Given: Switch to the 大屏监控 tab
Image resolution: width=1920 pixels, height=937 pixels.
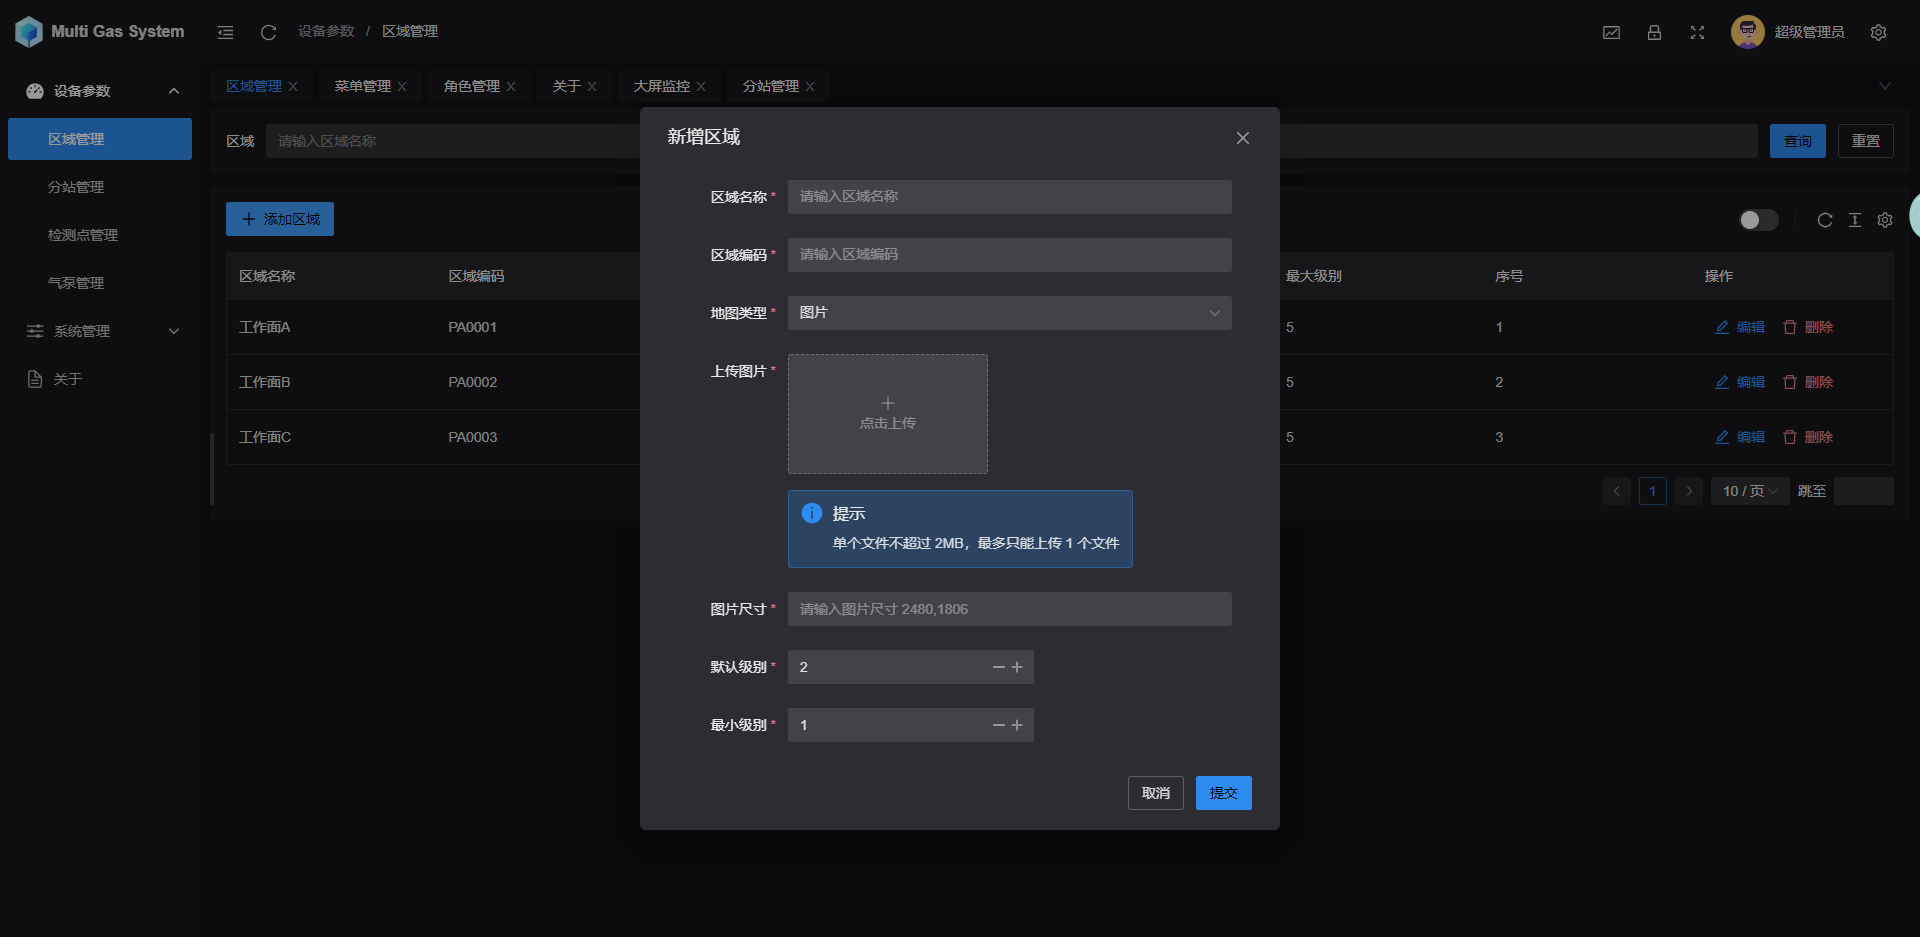Looking at the screenshot, I should point(661,87).
